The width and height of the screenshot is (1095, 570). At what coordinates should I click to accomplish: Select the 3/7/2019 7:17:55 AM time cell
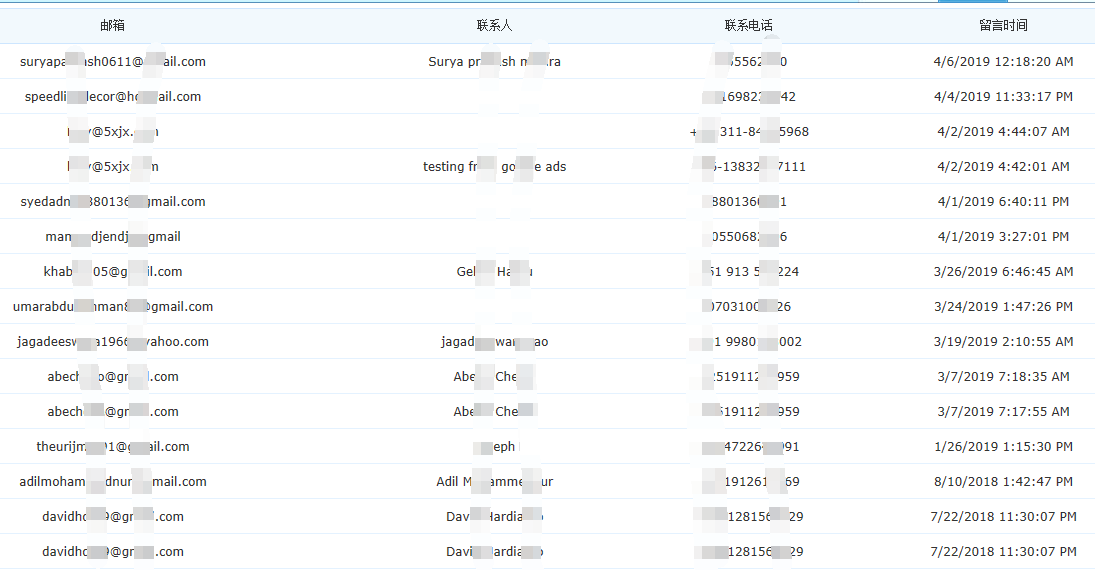[x=1003, y=412]
